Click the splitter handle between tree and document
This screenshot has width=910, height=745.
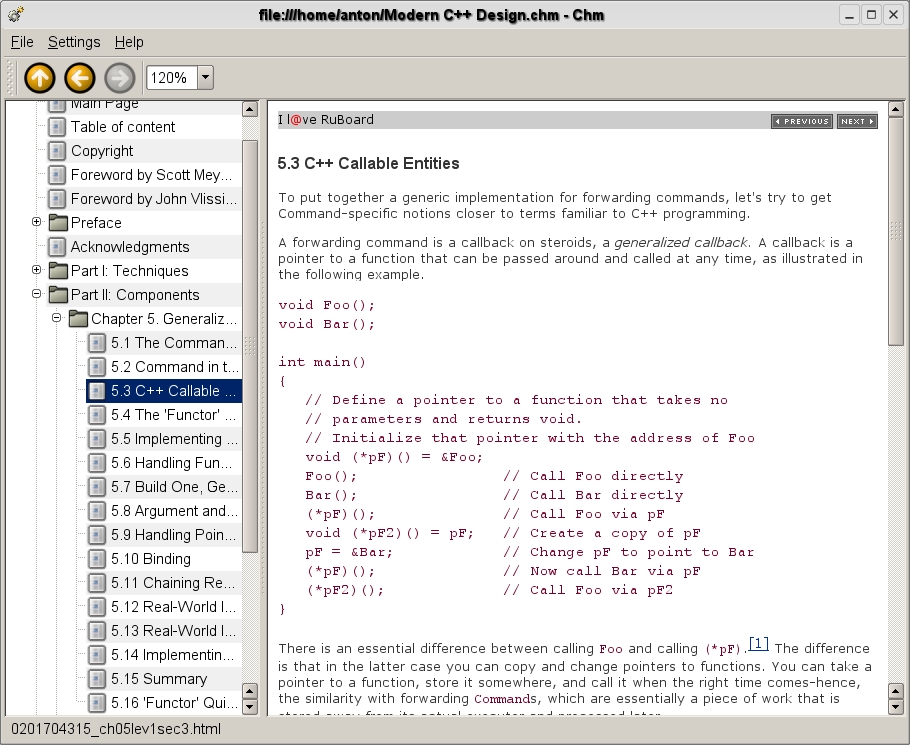(263, 408)
